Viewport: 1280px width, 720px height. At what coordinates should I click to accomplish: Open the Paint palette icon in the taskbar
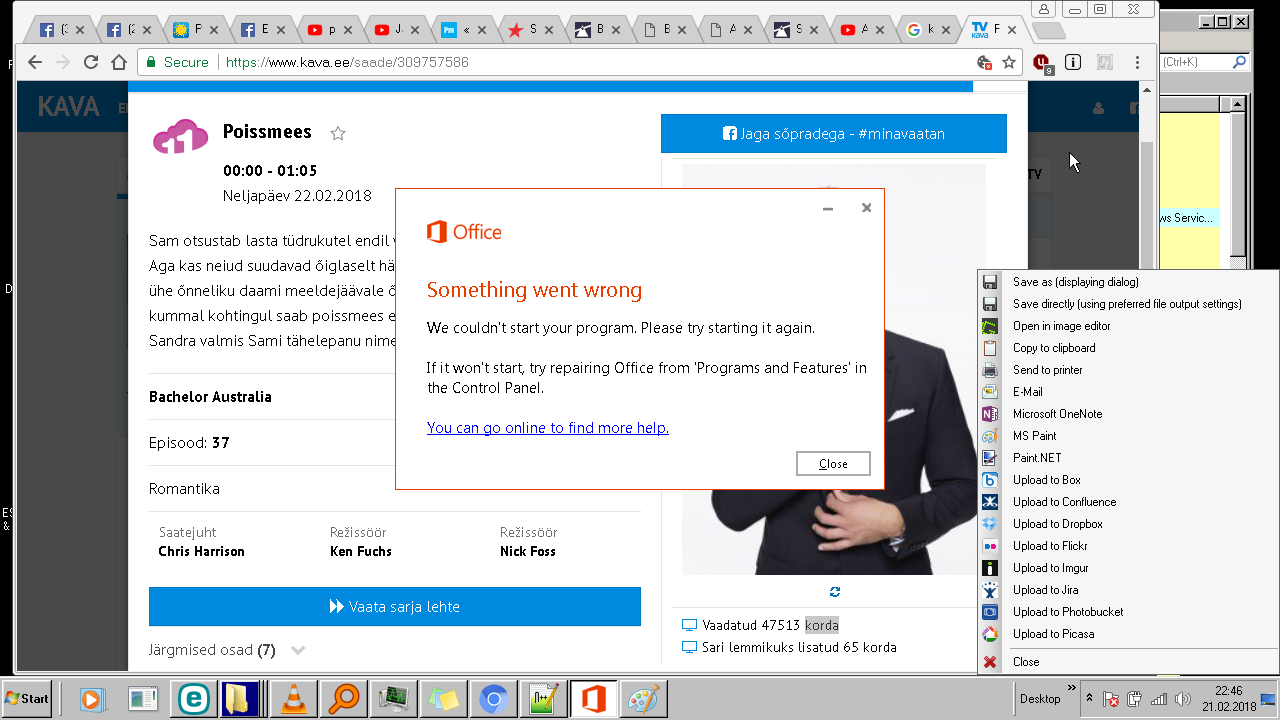[x=644, y=699]
